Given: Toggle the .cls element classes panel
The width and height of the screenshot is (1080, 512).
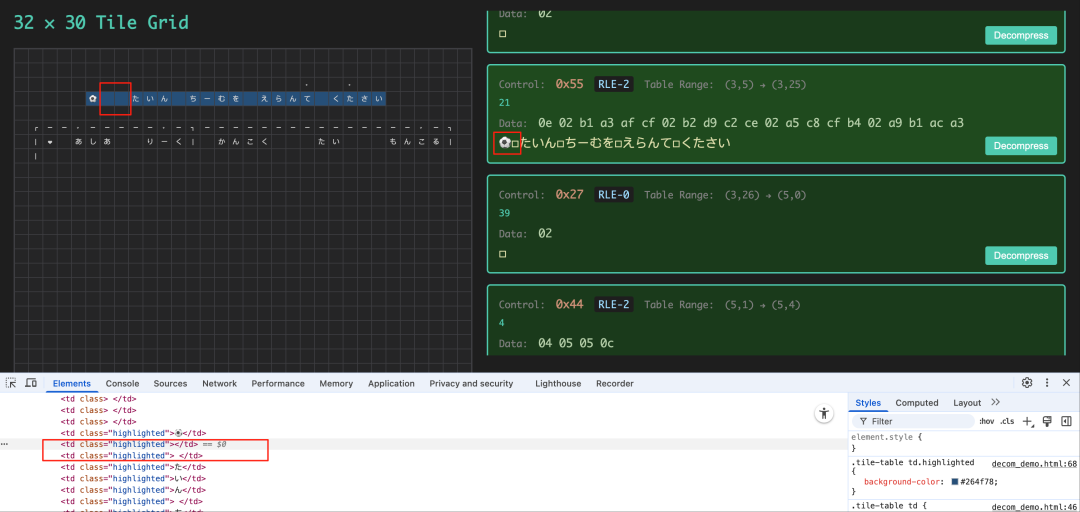Looking at the screenshot, I should [1007, 421].
